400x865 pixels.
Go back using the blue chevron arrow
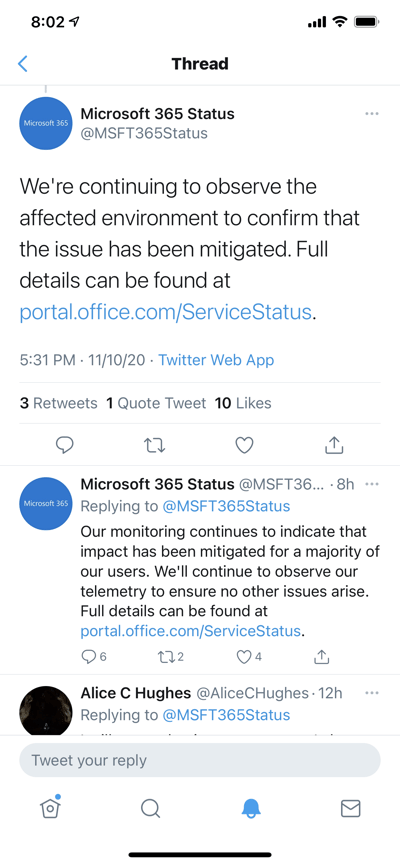(x=23, y=63)
